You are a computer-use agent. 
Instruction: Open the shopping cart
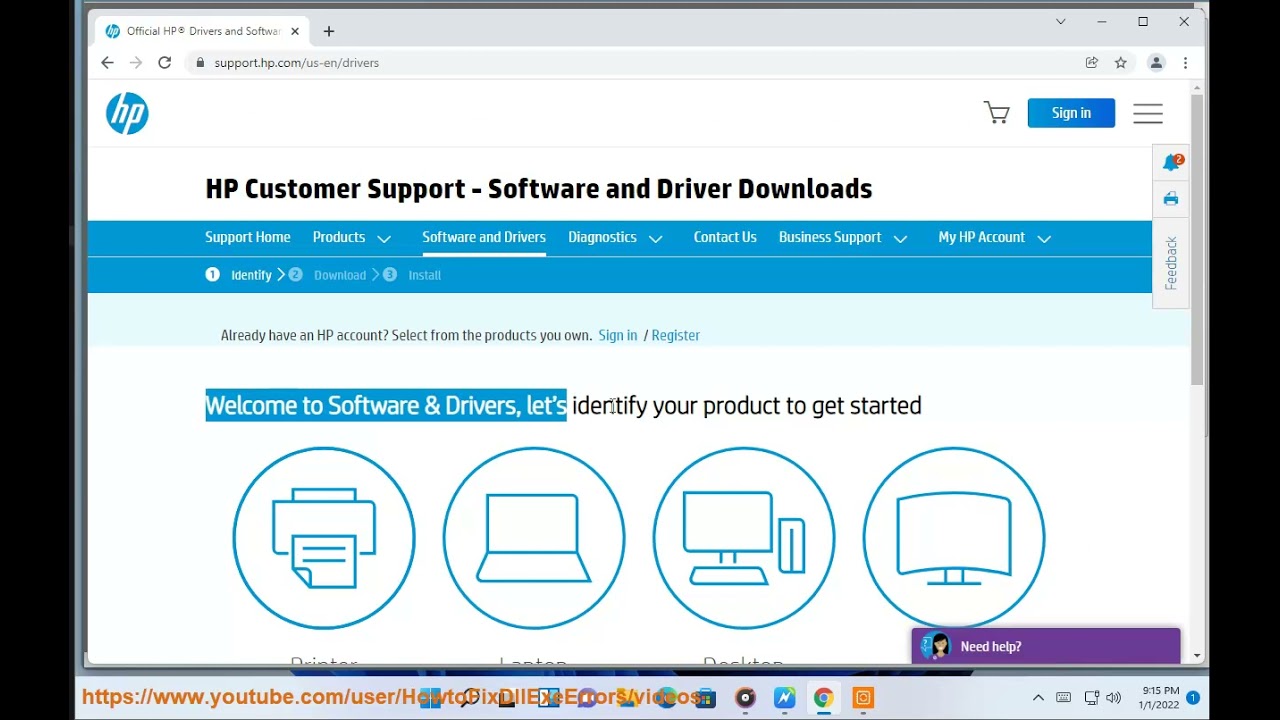point(996,113)
